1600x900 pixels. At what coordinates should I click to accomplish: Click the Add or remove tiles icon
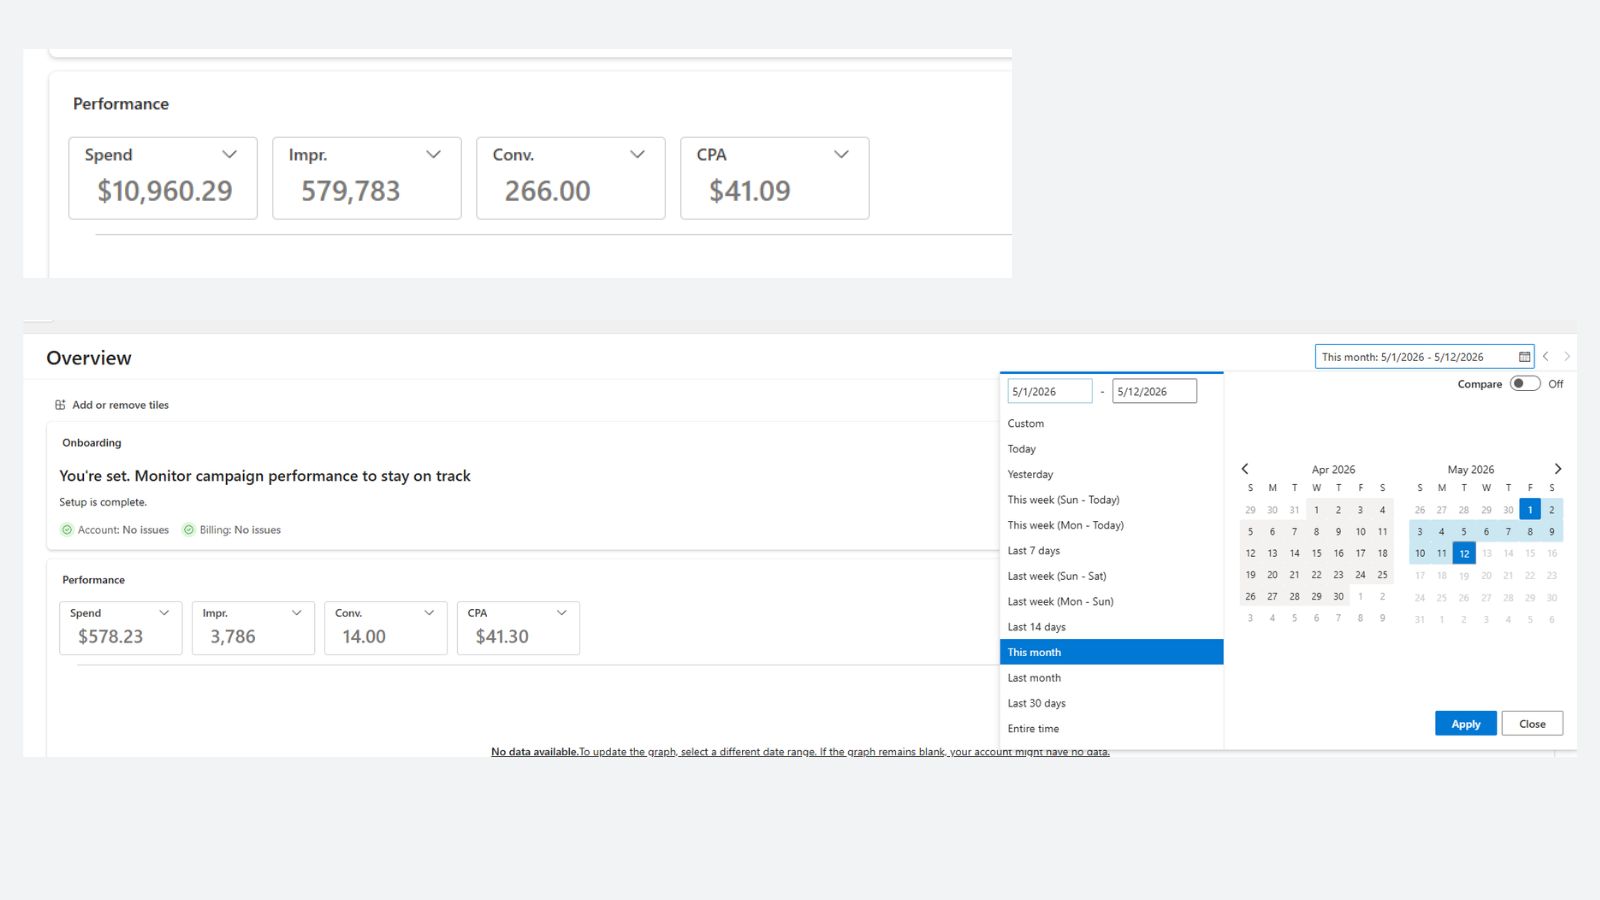point(60,405)
